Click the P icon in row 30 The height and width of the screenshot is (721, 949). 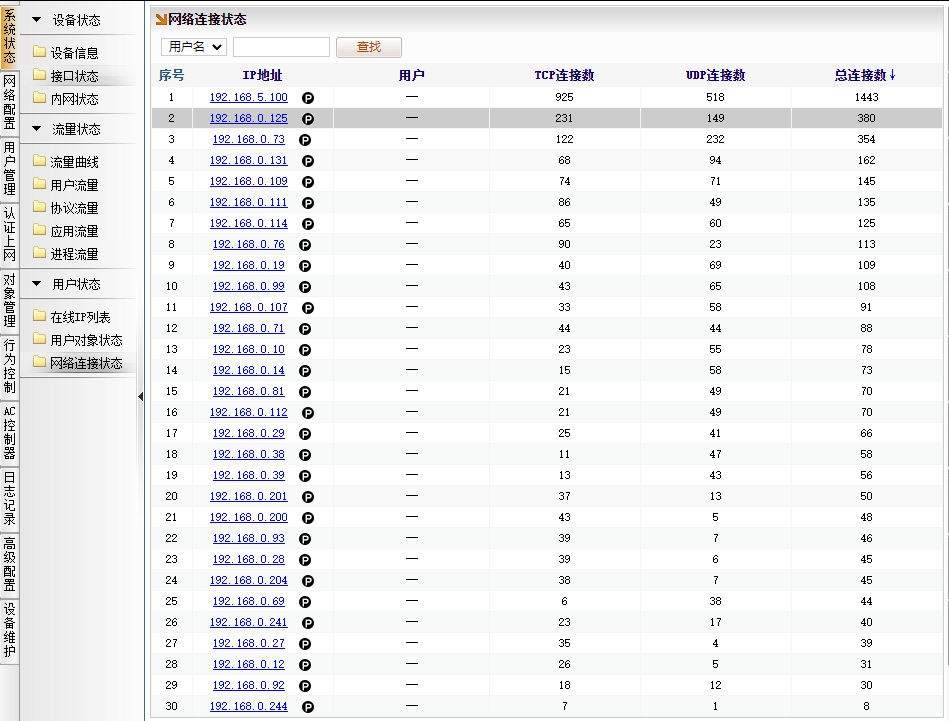[x=308, y=707]
